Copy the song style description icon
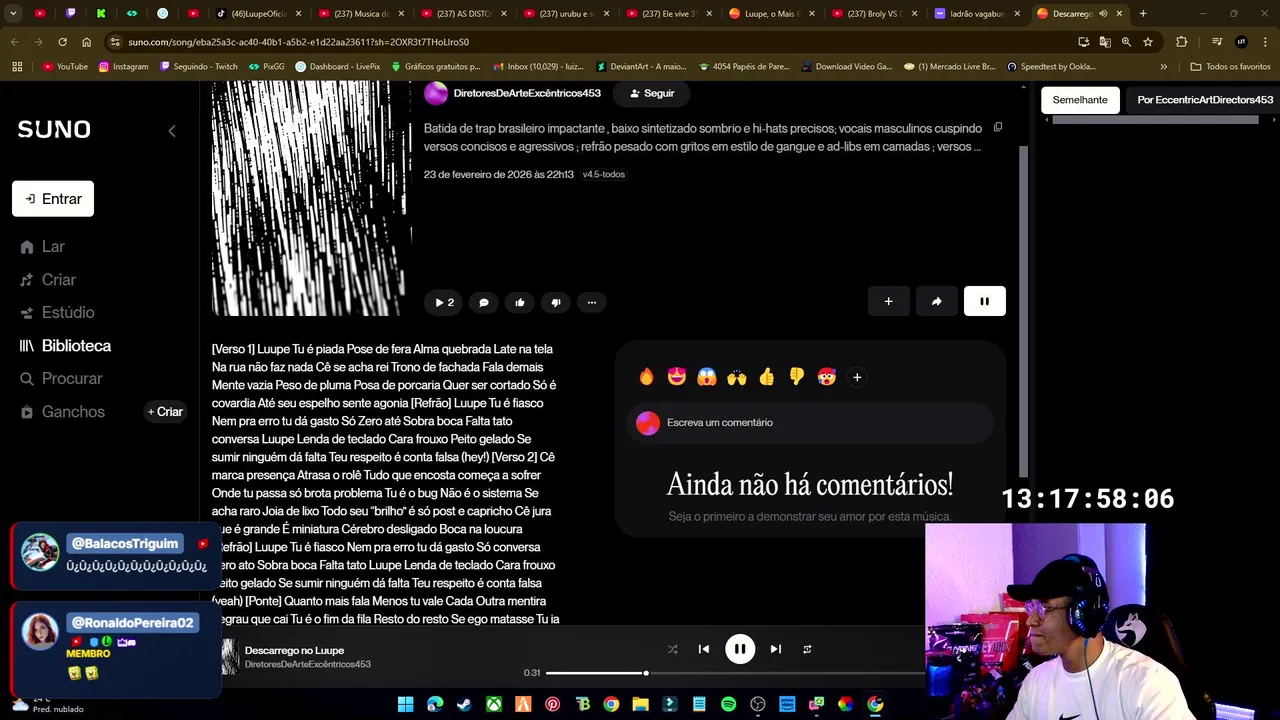The image size is (1280, 720). (x=997, y=128)
